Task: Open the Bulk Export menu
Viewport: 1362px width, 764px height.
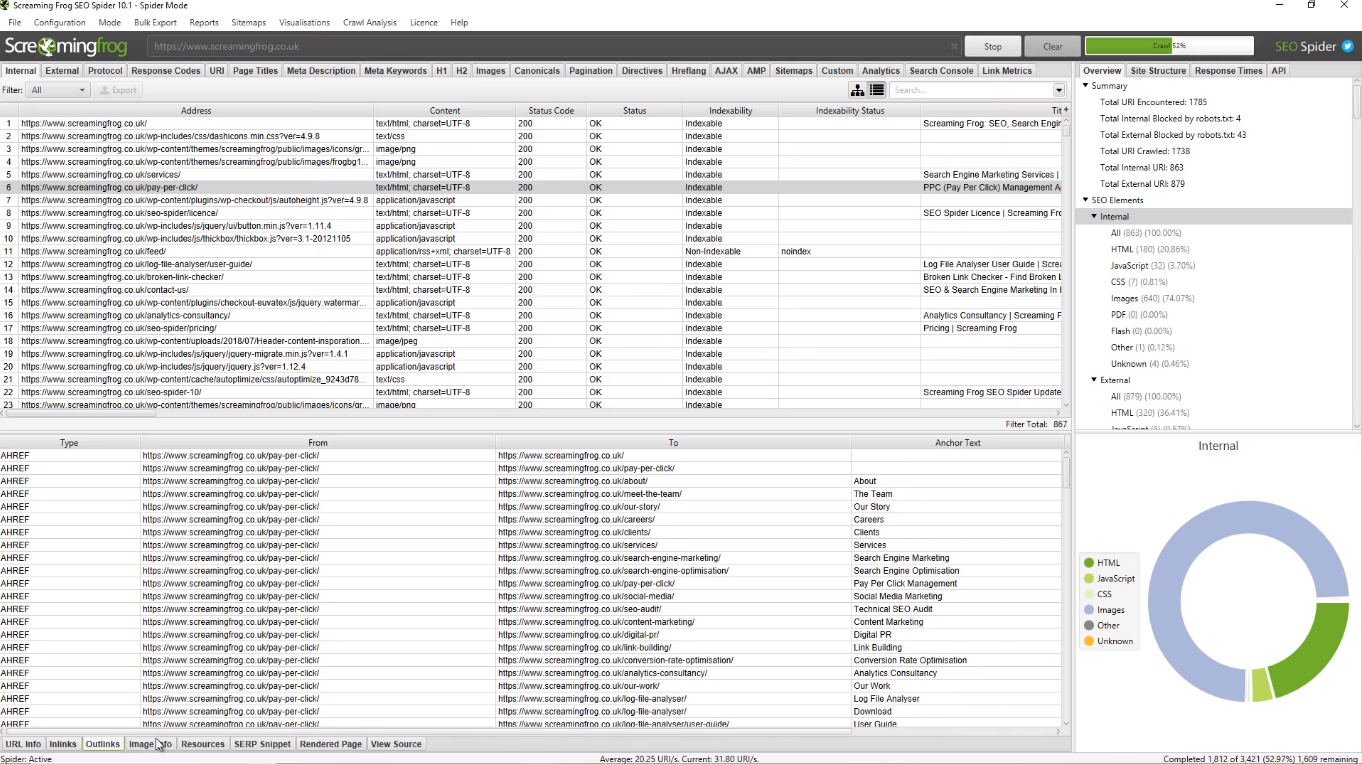Action: point(155,22)
